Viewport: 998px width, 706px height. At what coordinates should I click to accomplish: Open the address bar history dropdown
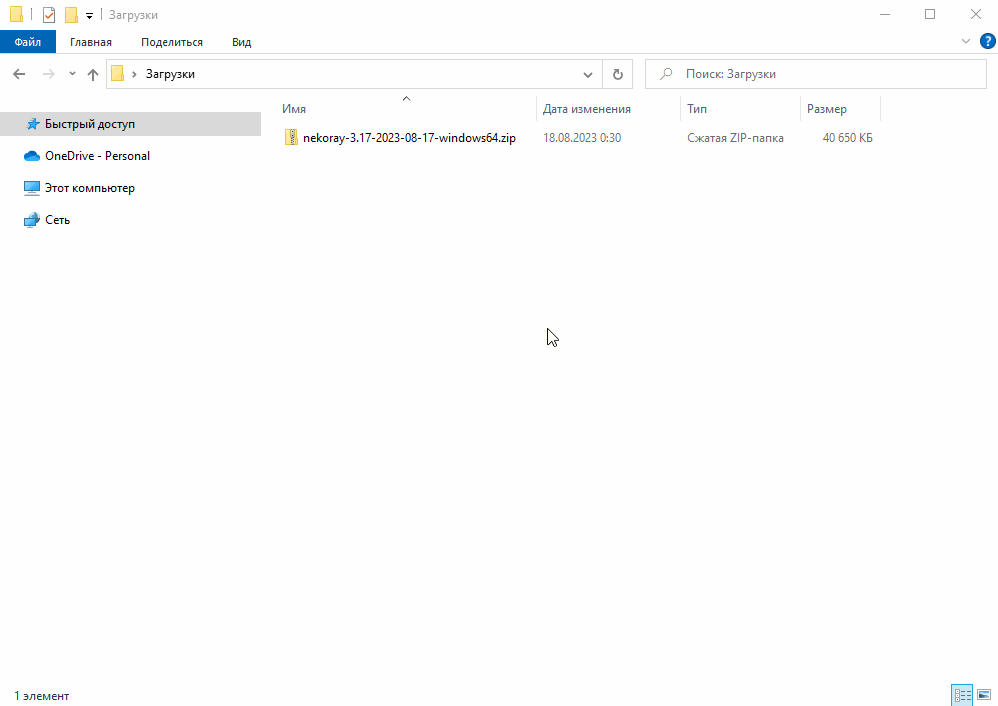(x=587, y=74)
